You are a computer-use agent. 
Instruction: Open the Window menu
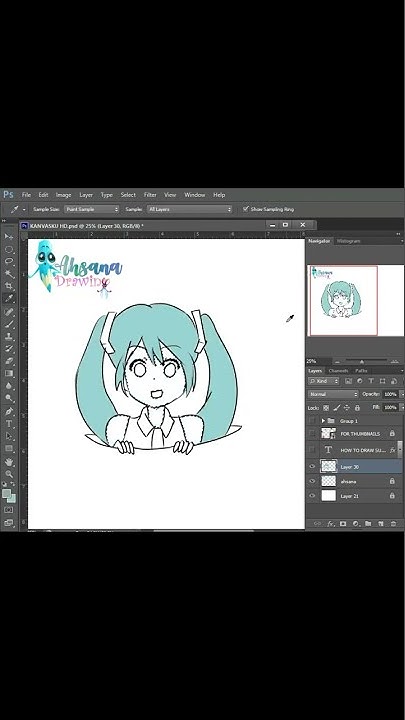195,195
